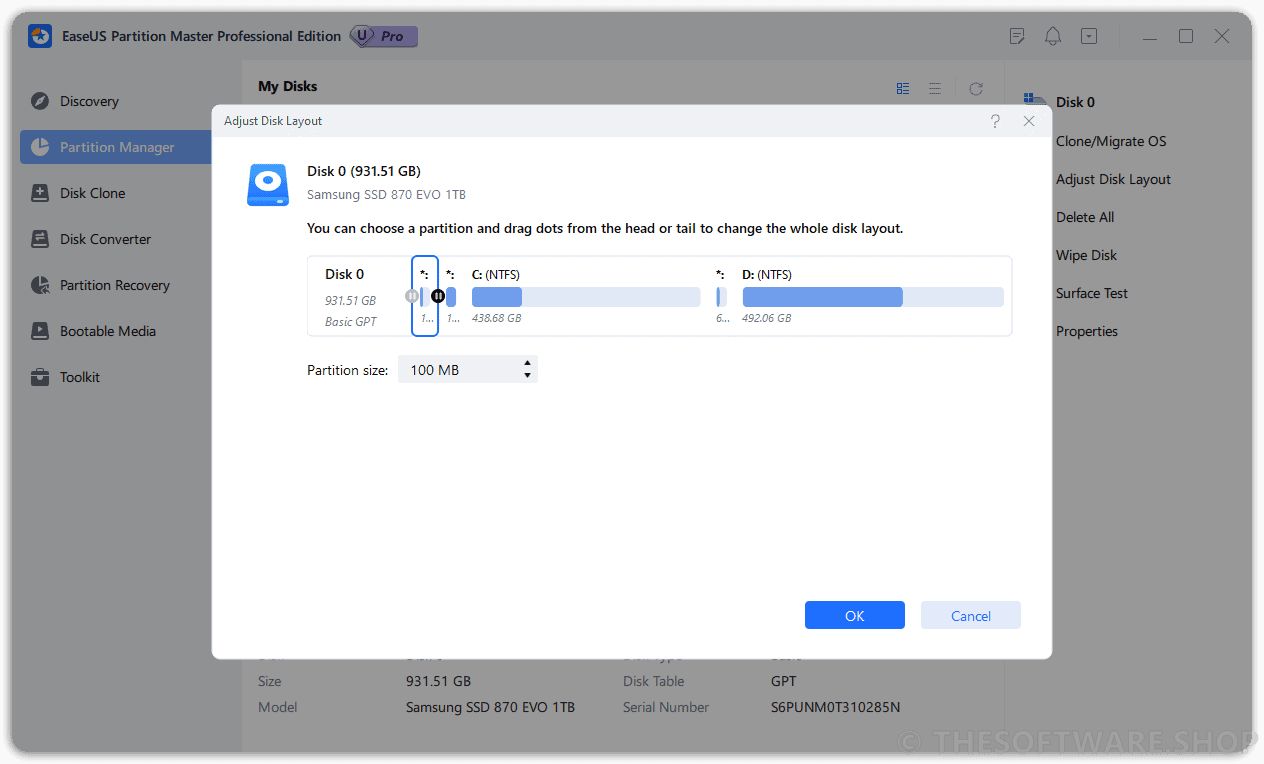Increase partition size with up arrow
Viewport: 1264px width, 764px height.
[x=527, y=364]
